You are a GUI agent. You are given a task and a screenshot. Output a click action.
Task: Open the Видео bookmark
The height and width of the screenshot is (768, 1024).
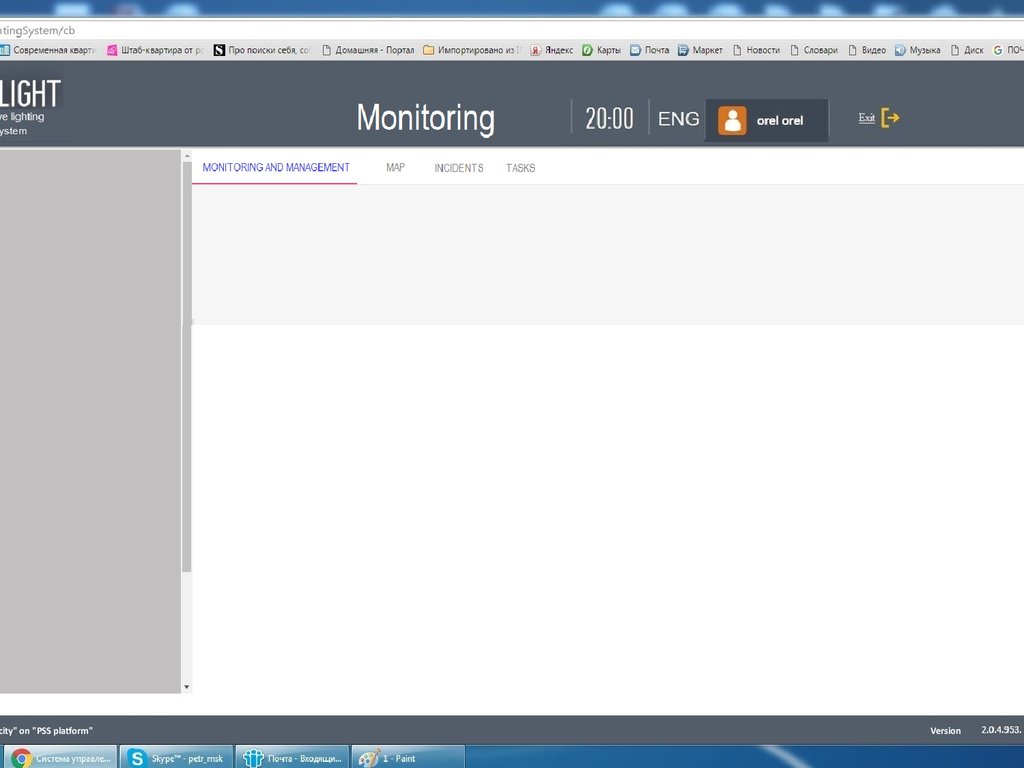[x=867, y=50]
